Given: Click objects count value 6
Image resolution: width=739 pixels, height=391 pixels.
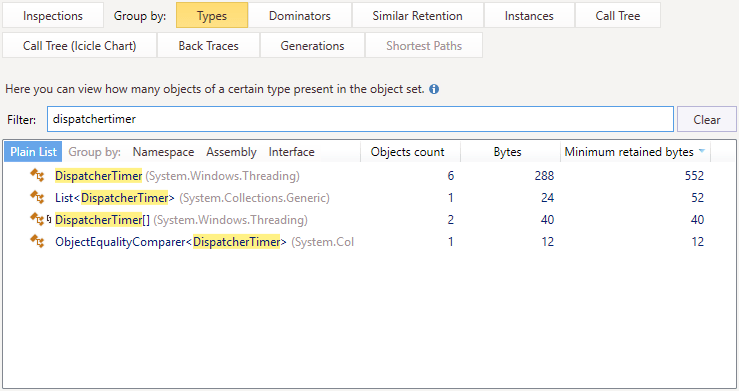Looking at the screenshot, I should [451, 176].
